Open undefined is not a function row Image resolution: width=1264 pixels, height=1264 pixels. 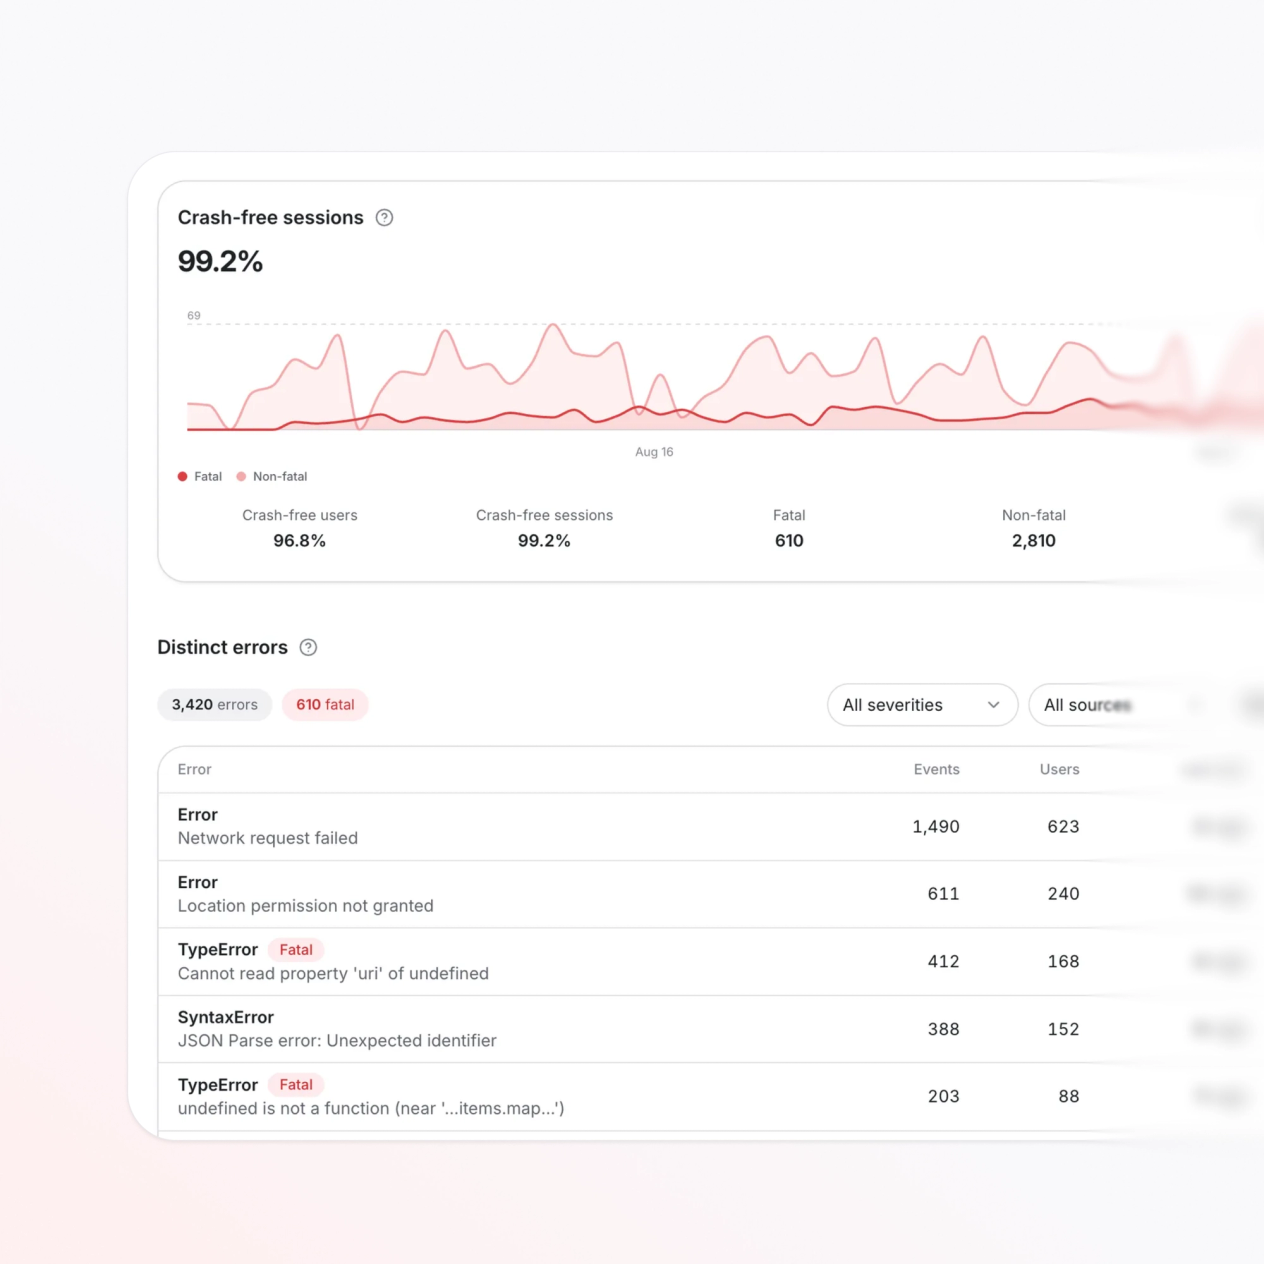[x=710, y=1097]
